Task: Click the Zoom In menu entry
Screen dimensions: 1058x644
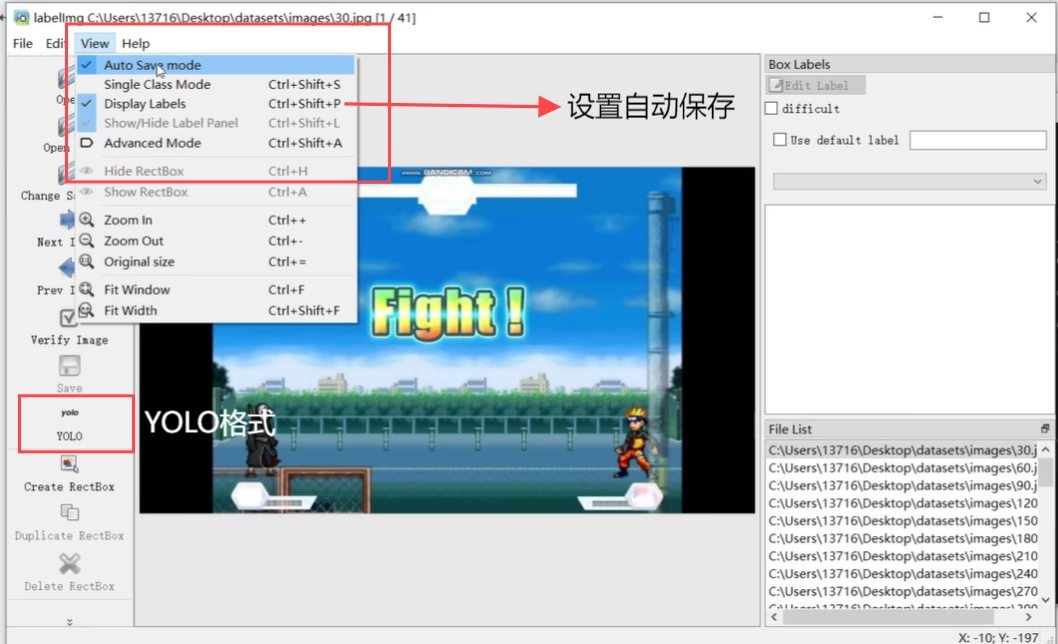Action: point(128,220)
